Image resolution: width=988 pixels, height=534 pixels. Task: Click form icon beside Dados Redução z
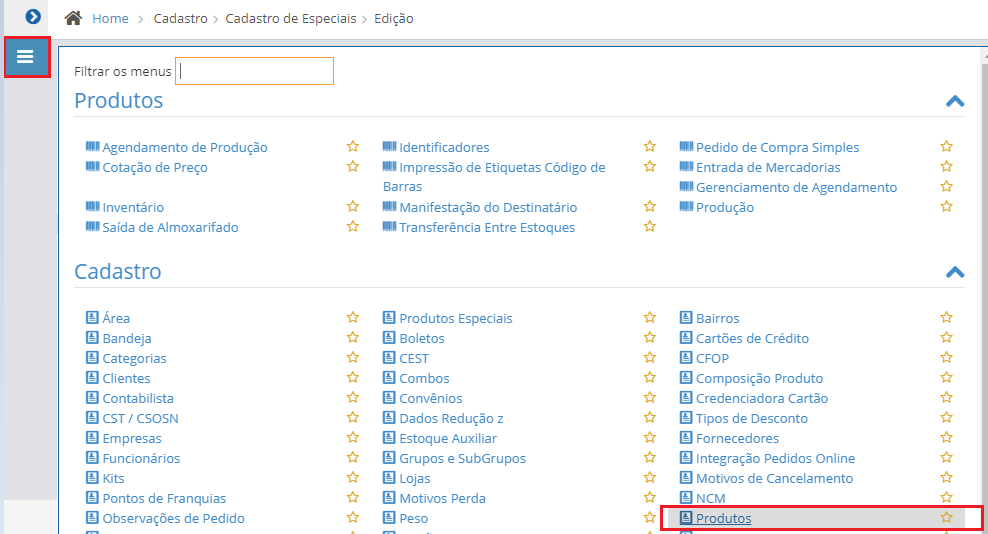click(x=389, y=417)
